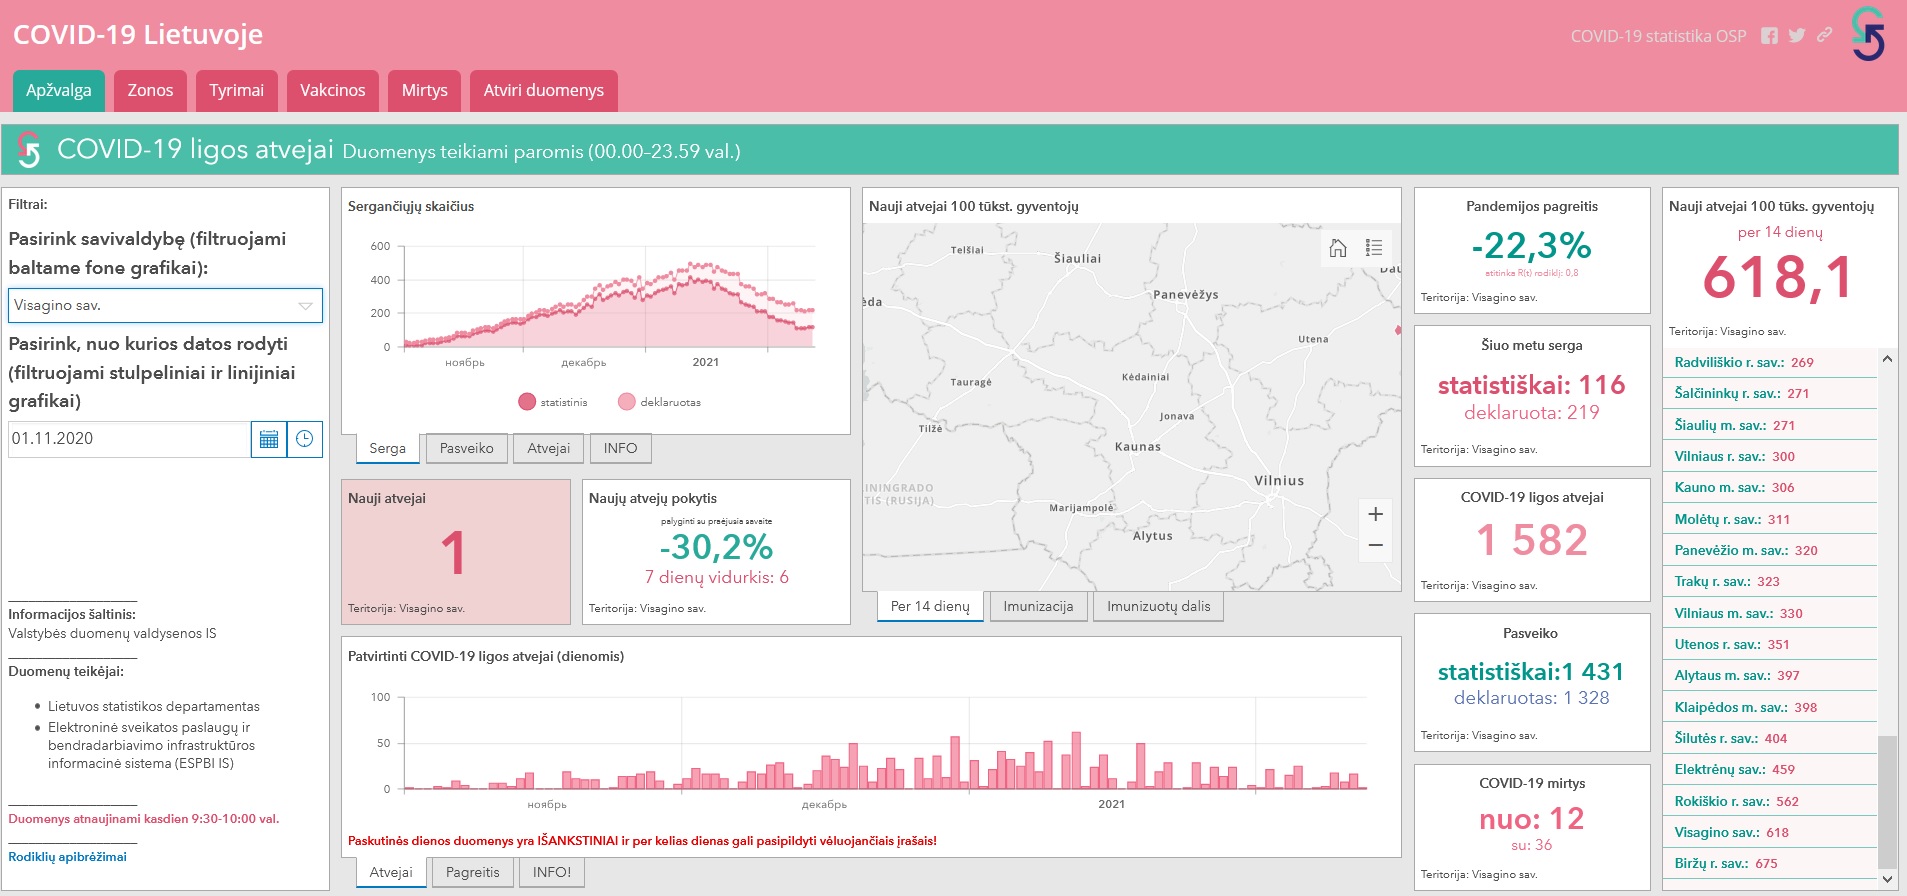Click the date field showing 01.11.2020

point(128,439)
